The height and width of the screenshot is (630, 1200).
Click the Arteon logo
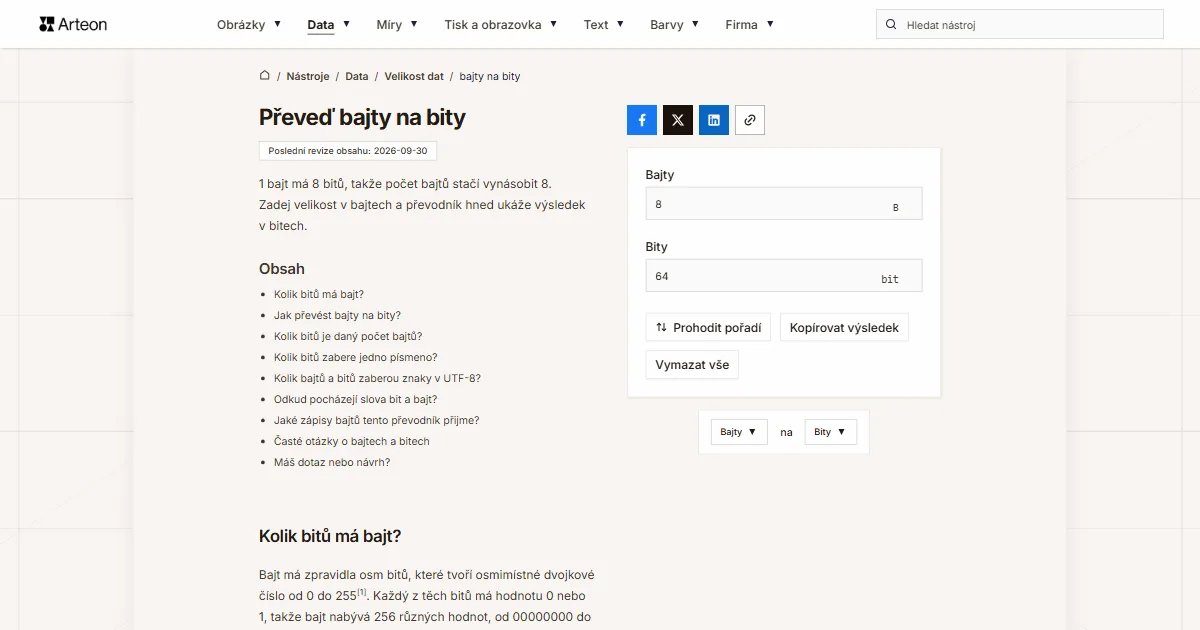click(73, 24)
